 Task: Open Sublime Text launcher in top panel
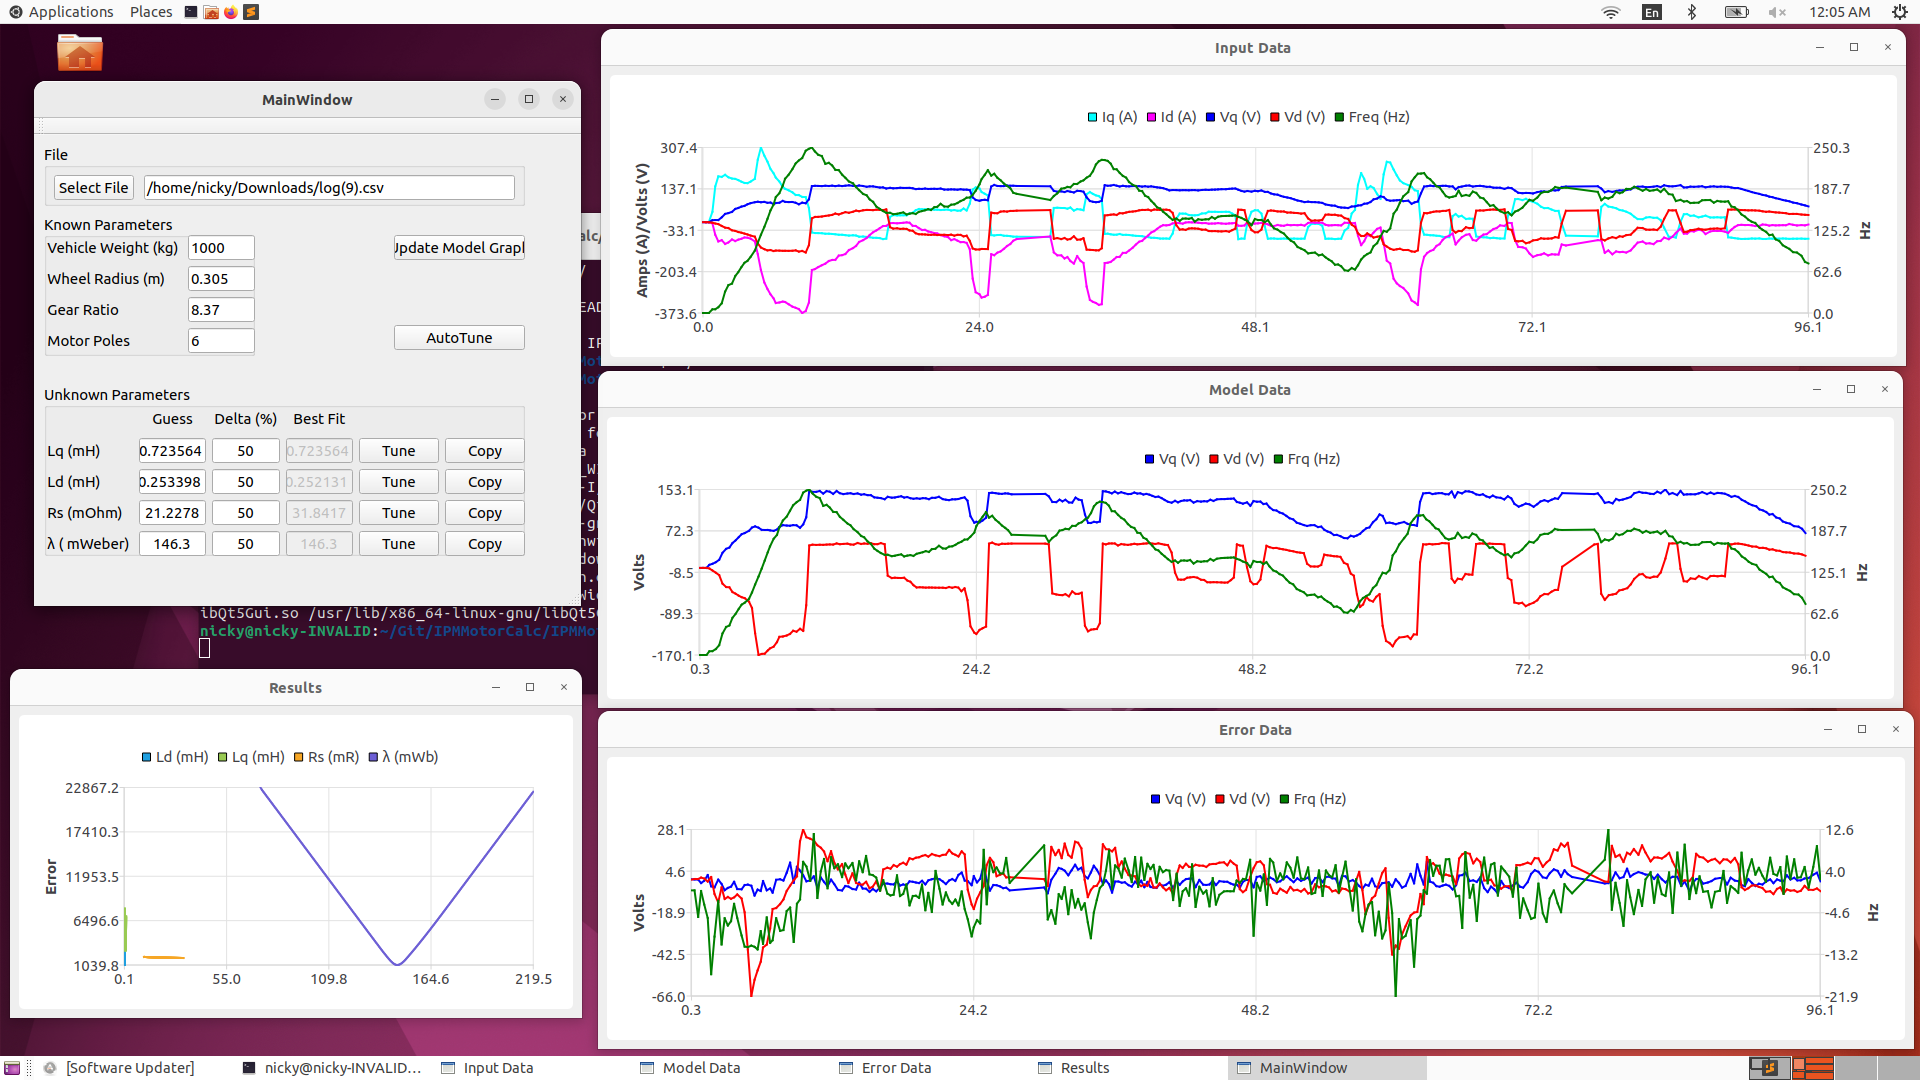click(x=251, y=12)
